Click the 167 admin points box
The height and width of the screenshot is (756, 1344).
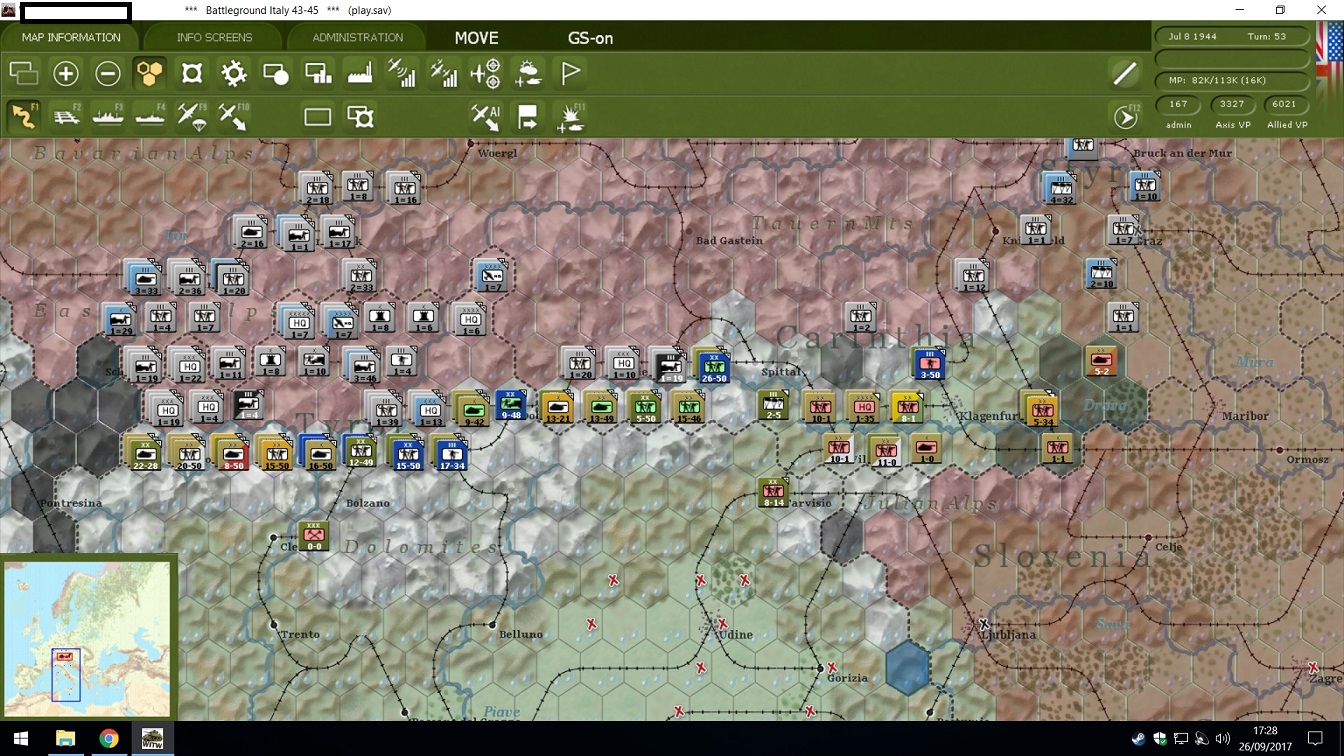[1178, 104]
